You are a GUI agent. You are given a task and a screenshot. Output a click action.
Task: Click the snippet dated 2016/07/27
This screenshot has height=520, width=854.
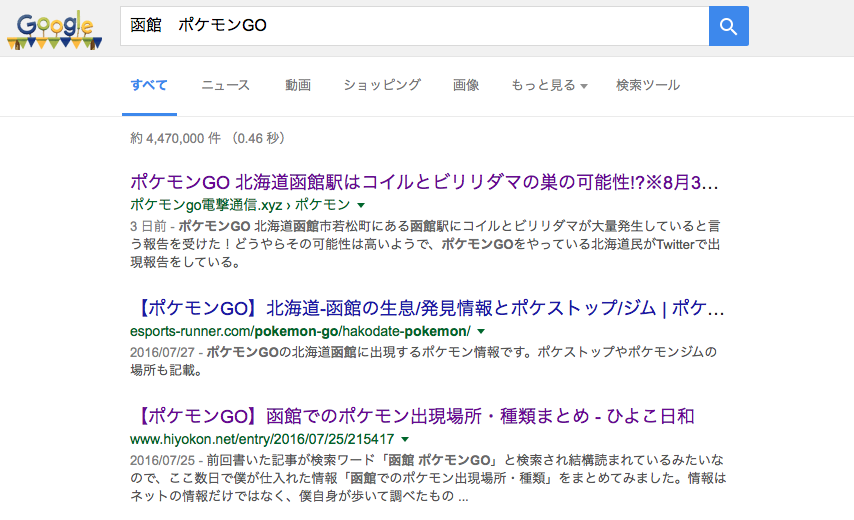coord(423,361)
